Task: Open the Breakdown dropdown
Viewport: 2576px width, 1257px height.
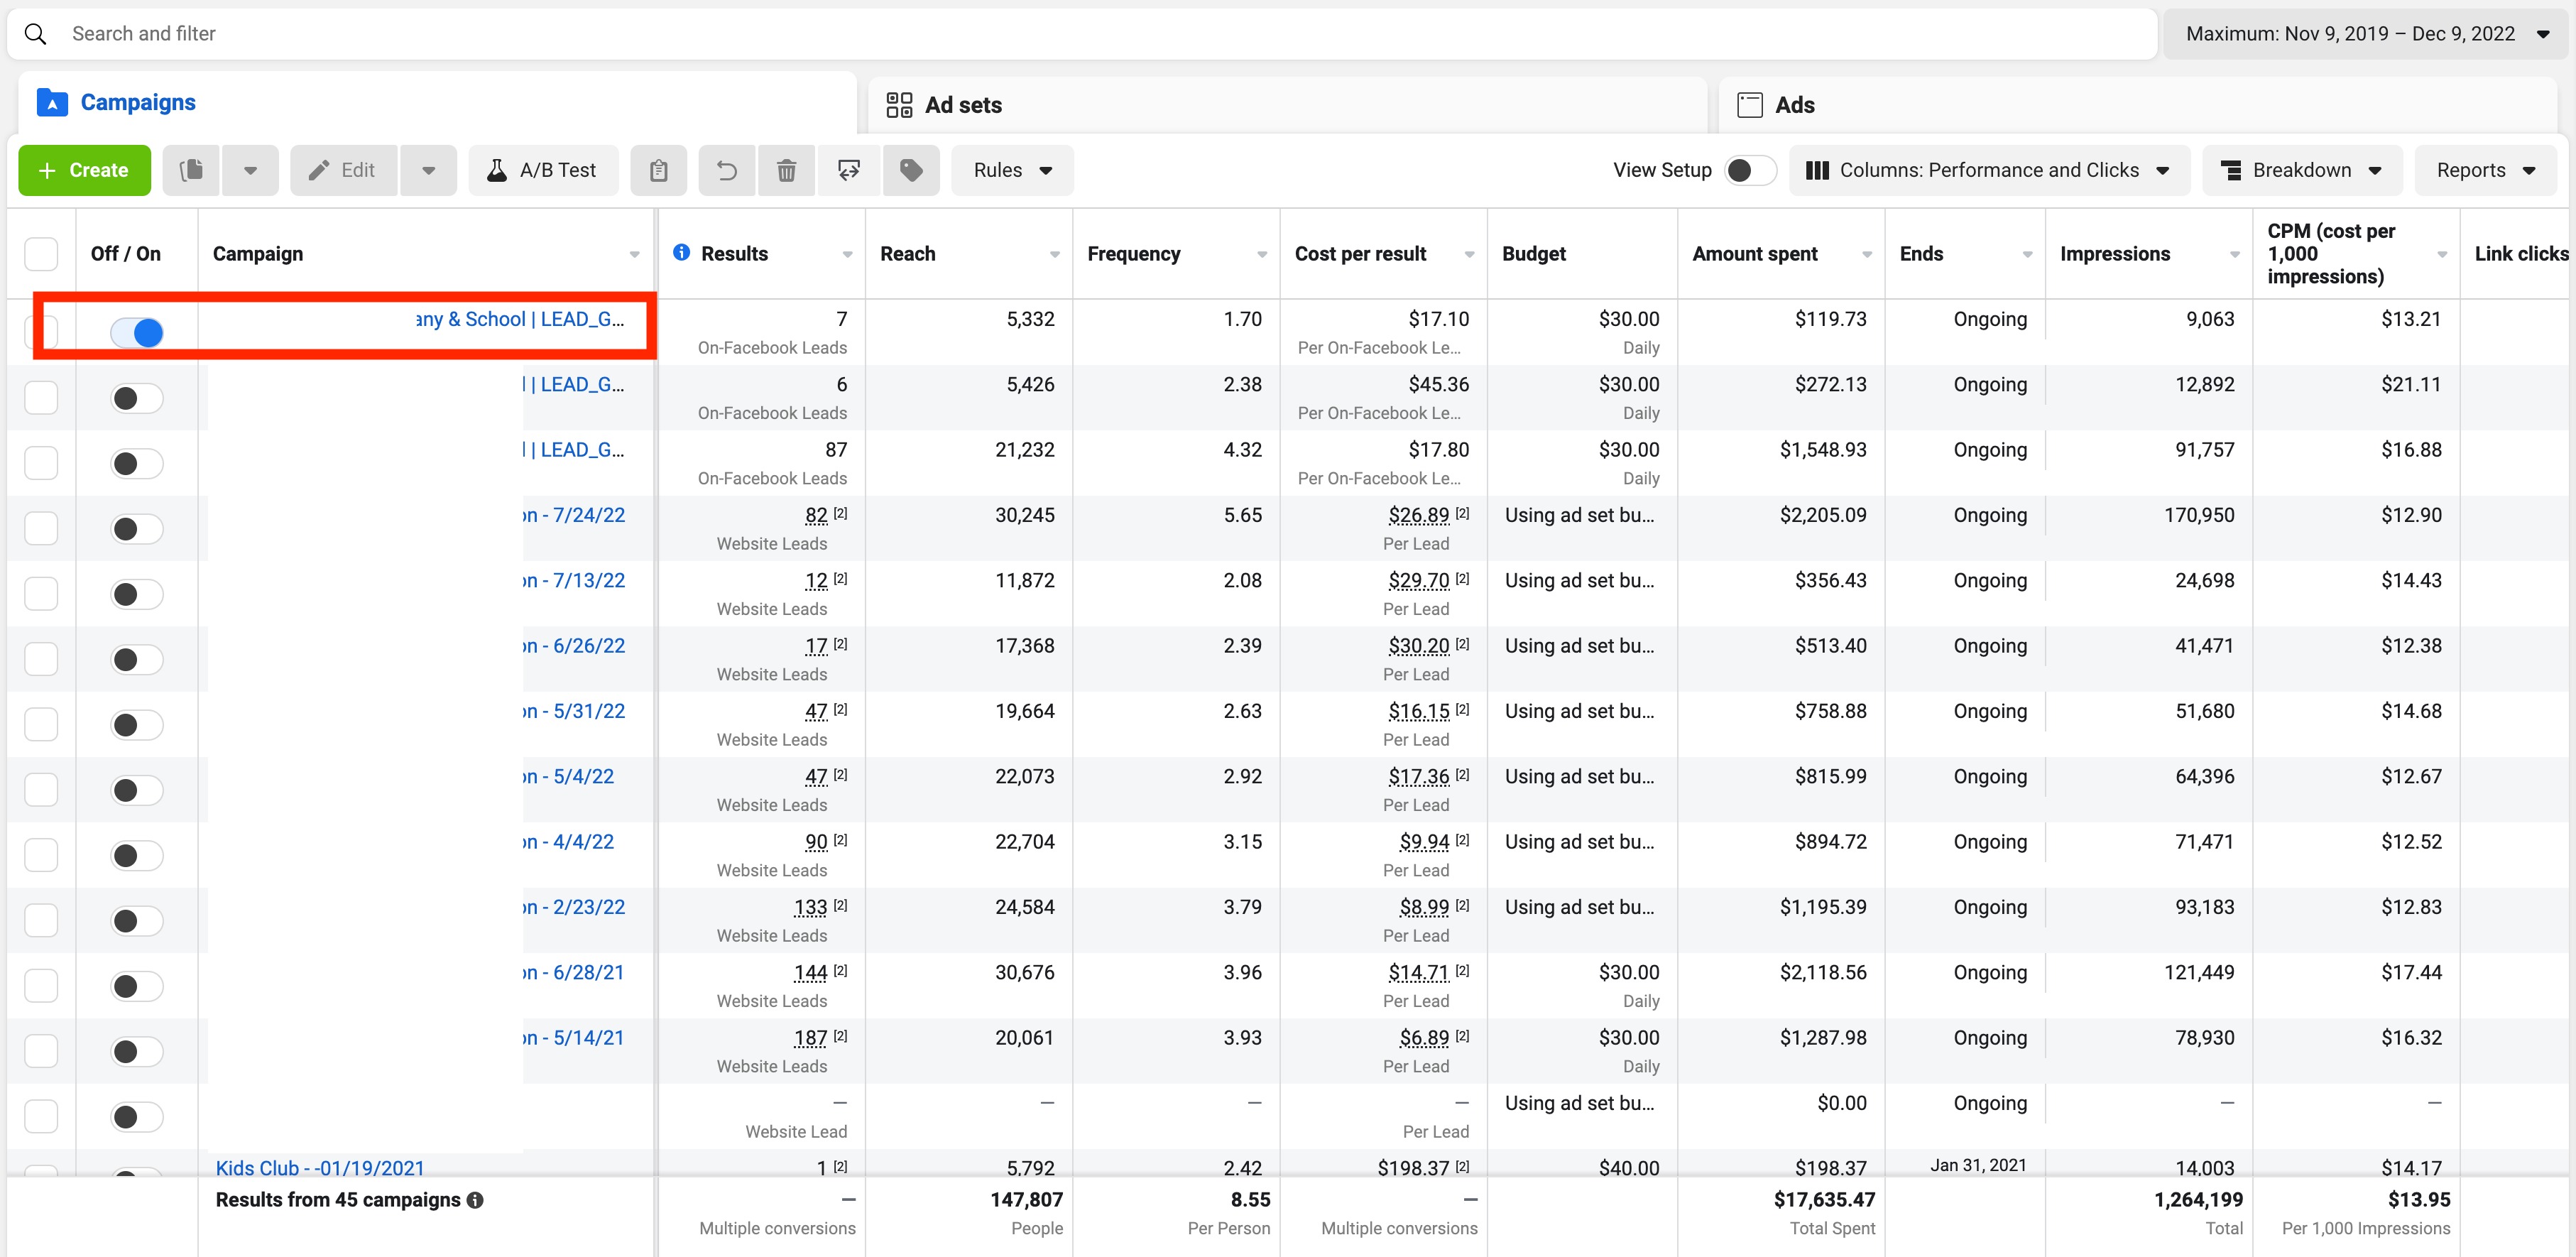Action: (2301, 170)
